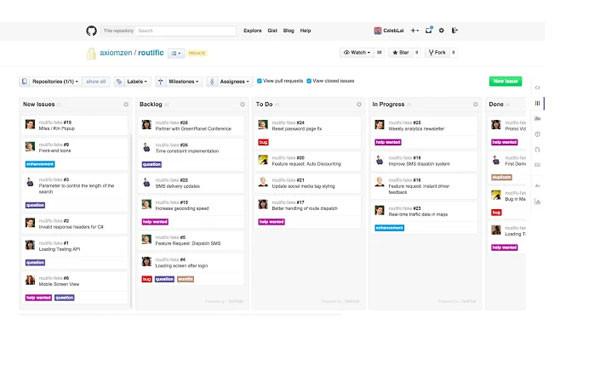Click avatar on Time constraint implementation card
The image size is (600, 375).
click(x=147, y=147)
